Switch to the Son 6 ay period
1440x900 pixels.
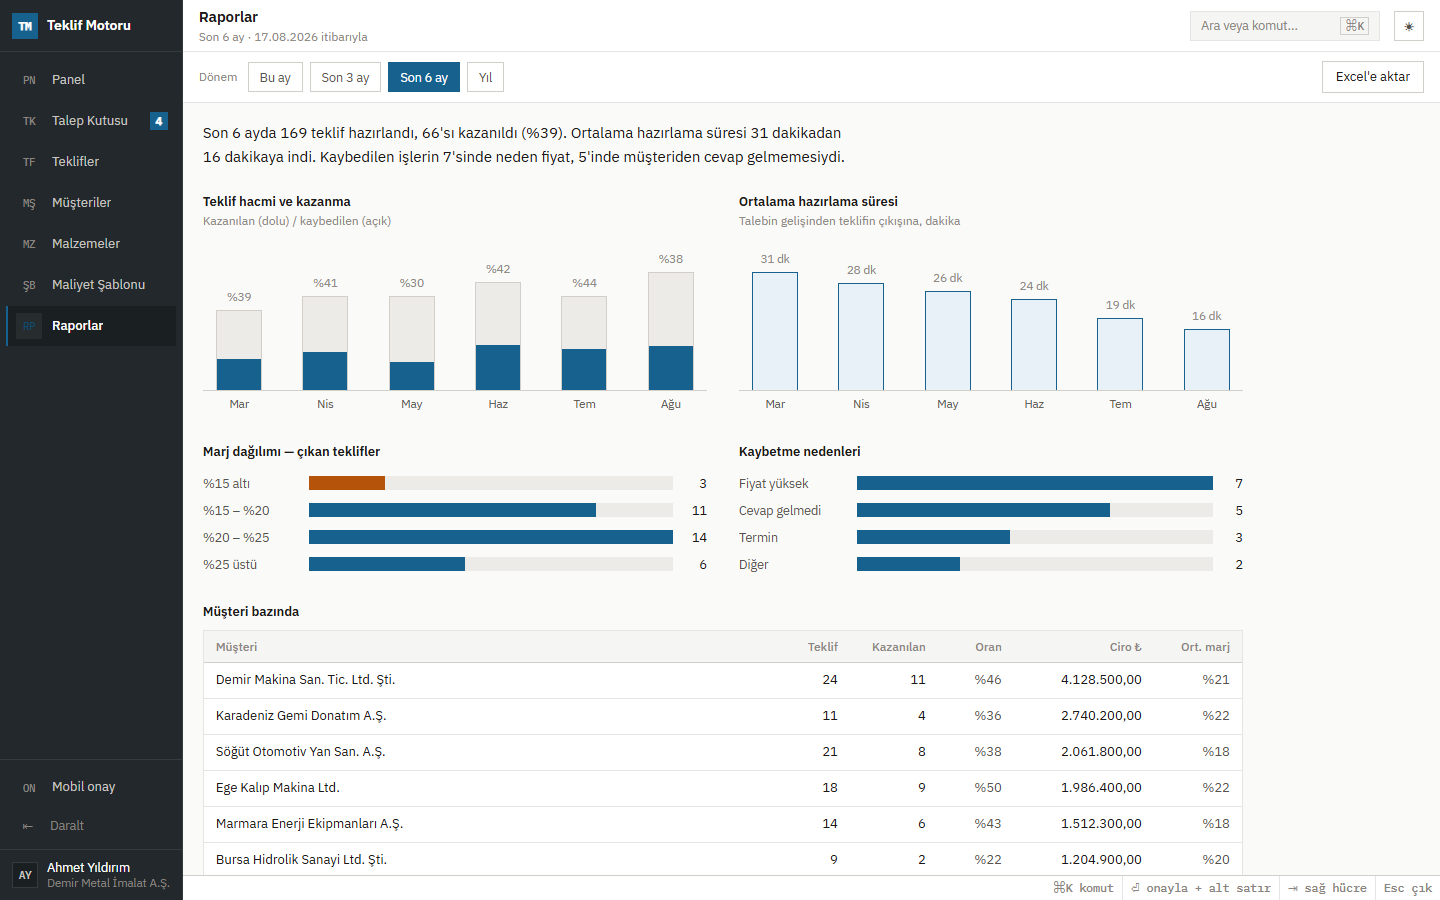pyautogui.click(x=424, y=77)
